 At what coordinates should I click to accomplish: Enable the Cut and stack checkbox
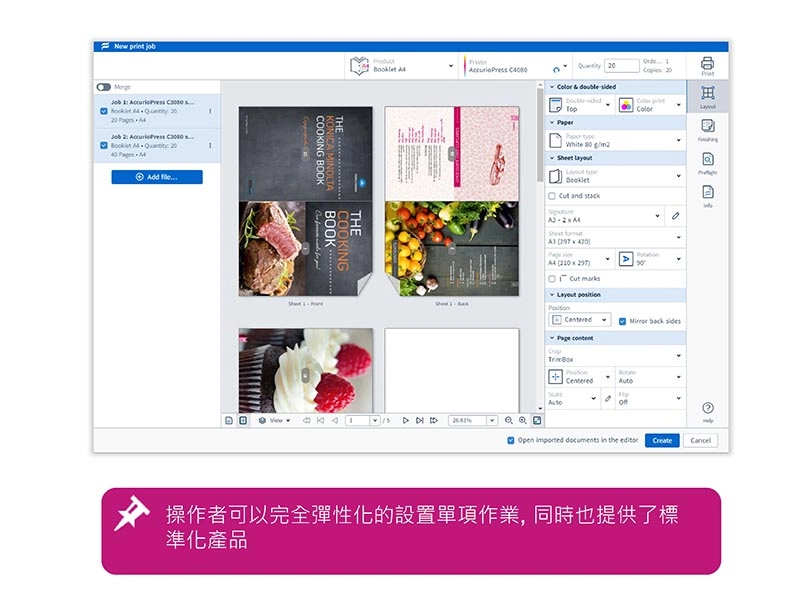[x=553, y=196]
